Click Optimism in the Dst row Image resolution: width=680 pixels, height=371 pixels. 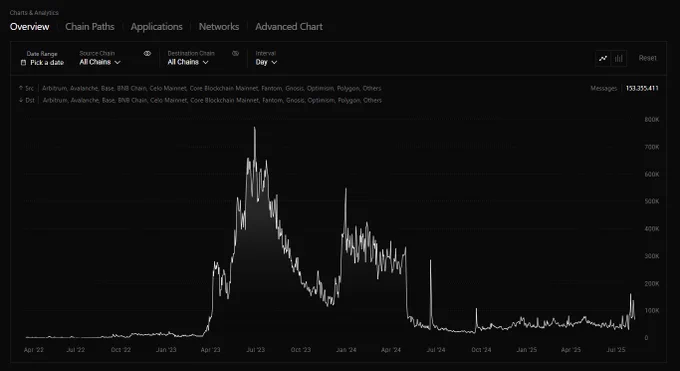pos(321,100)
